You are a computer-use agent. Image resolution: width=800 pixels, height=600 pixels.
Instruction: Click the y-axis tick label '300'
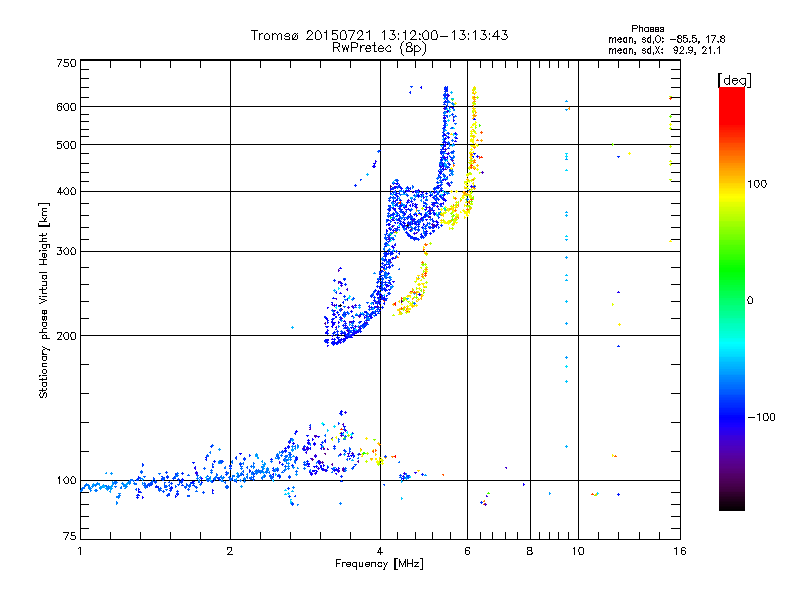[x=67, y=251]
